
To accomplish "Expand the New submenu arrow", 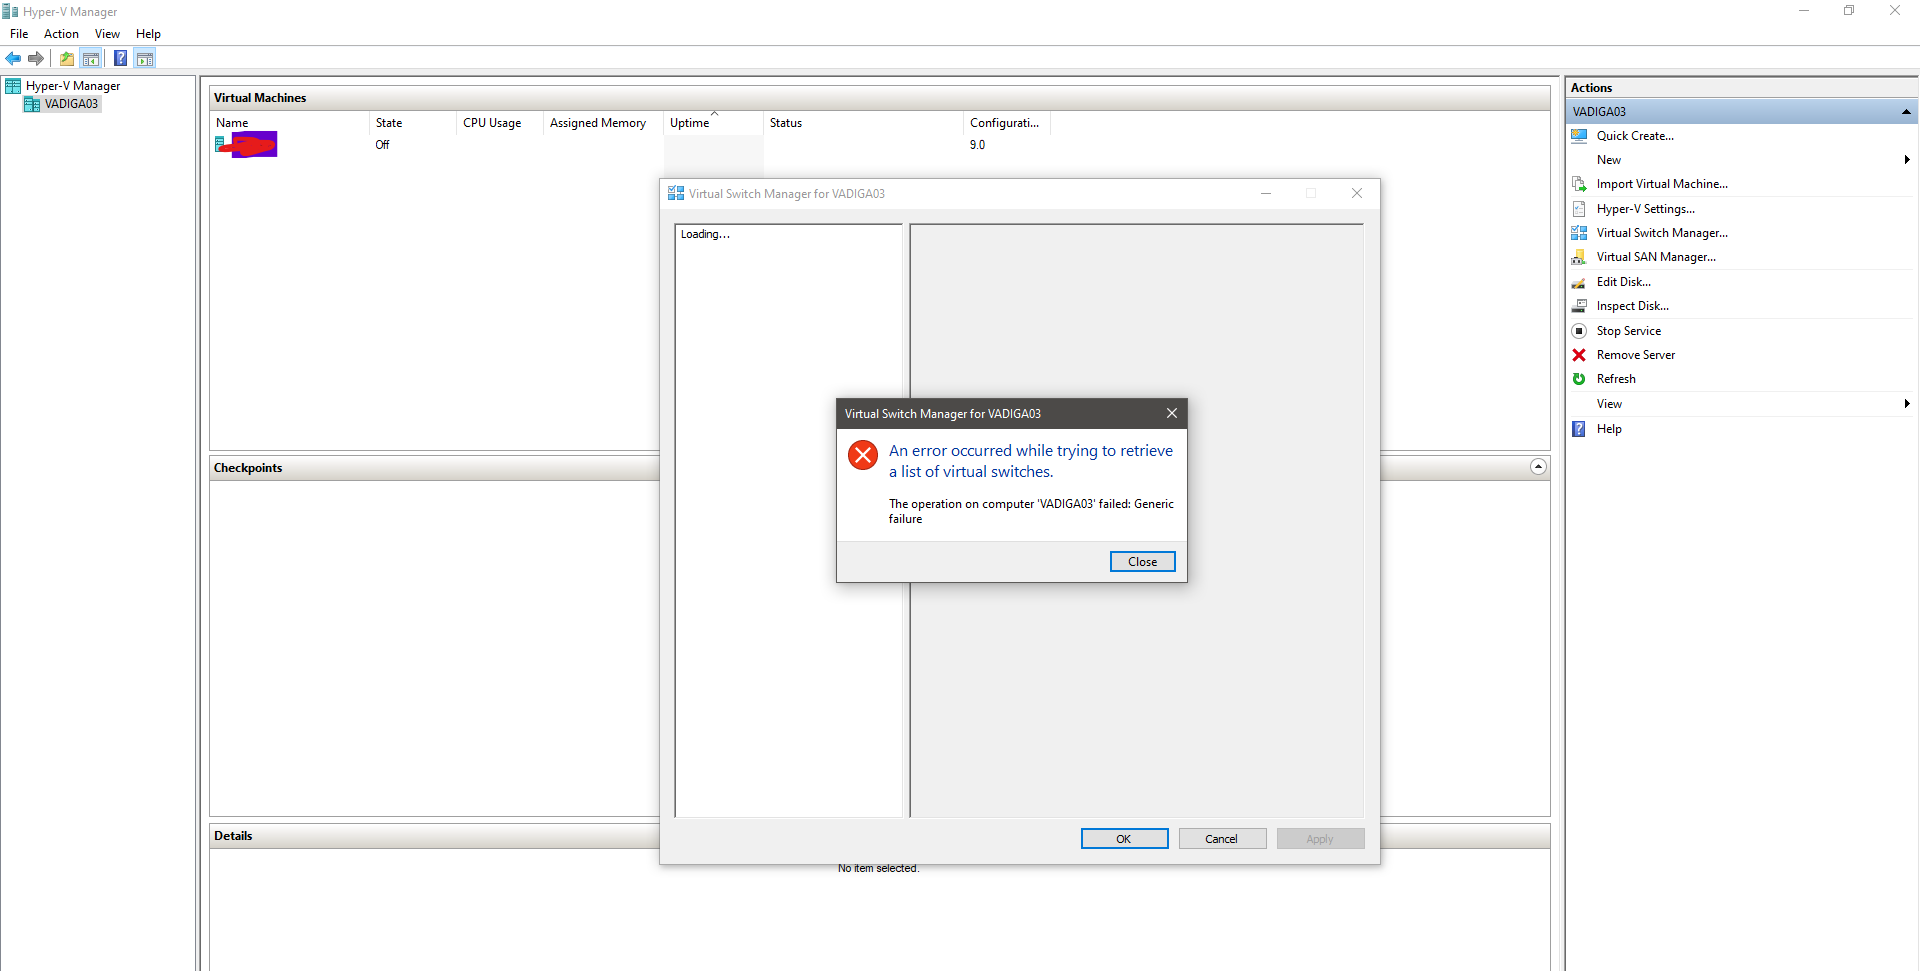I will coord(1906,159).
